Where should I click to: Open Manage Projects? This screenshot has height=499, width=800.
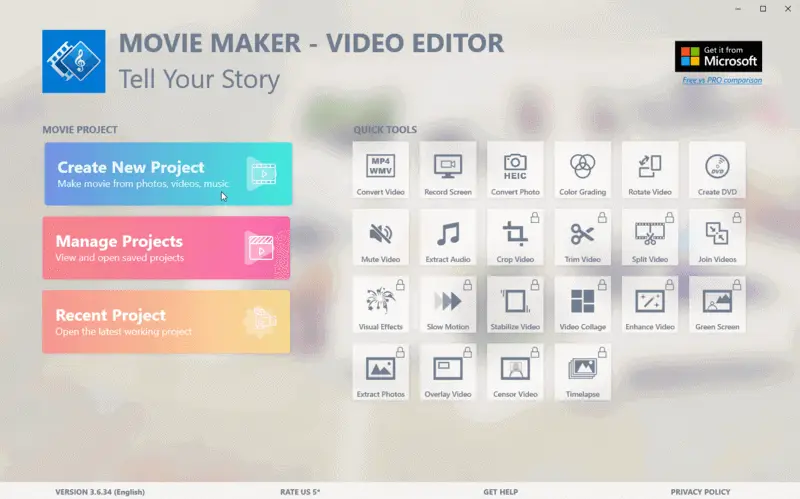(166, 247)
